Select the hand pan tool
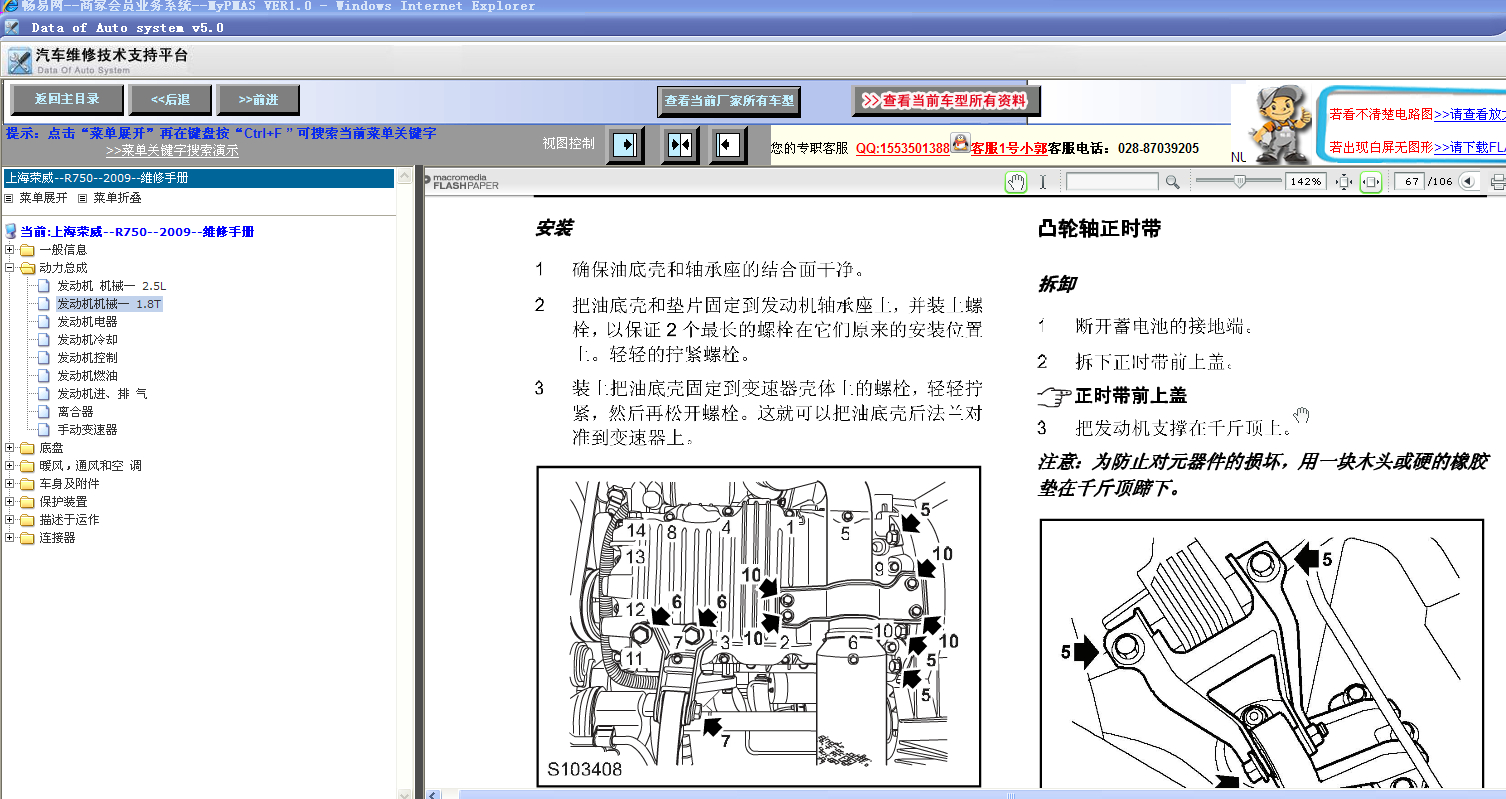The width and height of the screenshot is (1506, 799). pos(1016,182)
